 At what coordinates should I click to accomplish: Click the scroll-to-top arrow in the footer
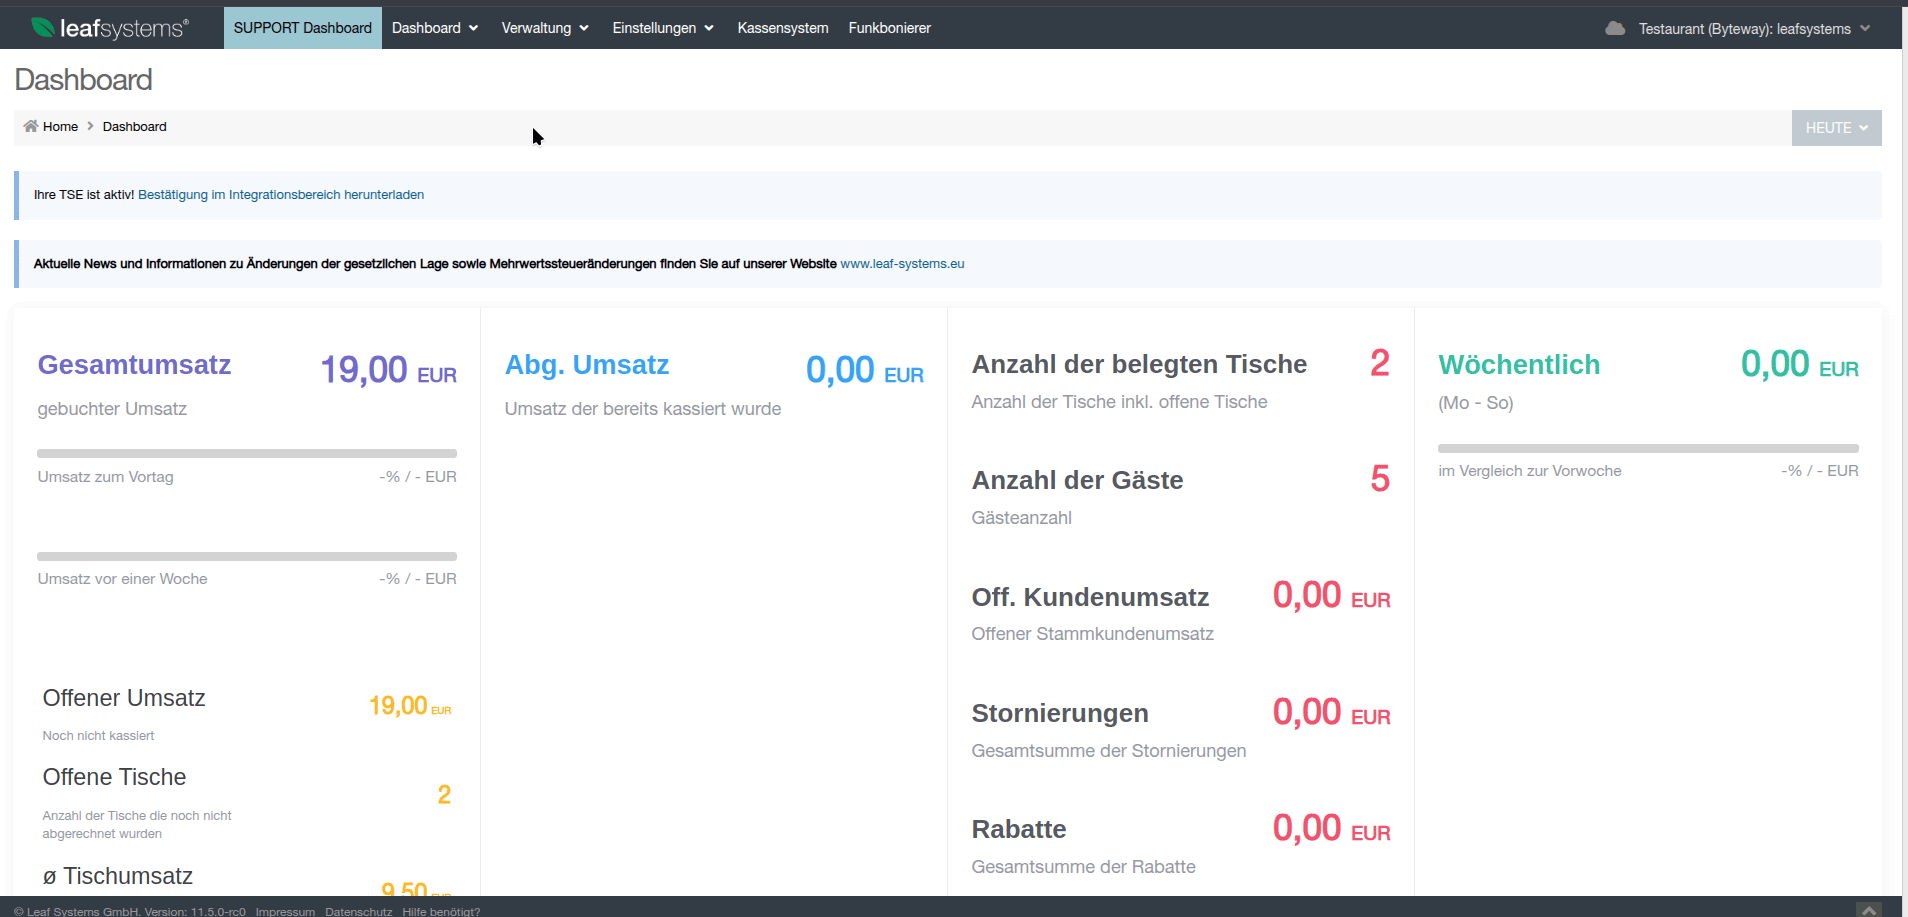(1868, 910)
